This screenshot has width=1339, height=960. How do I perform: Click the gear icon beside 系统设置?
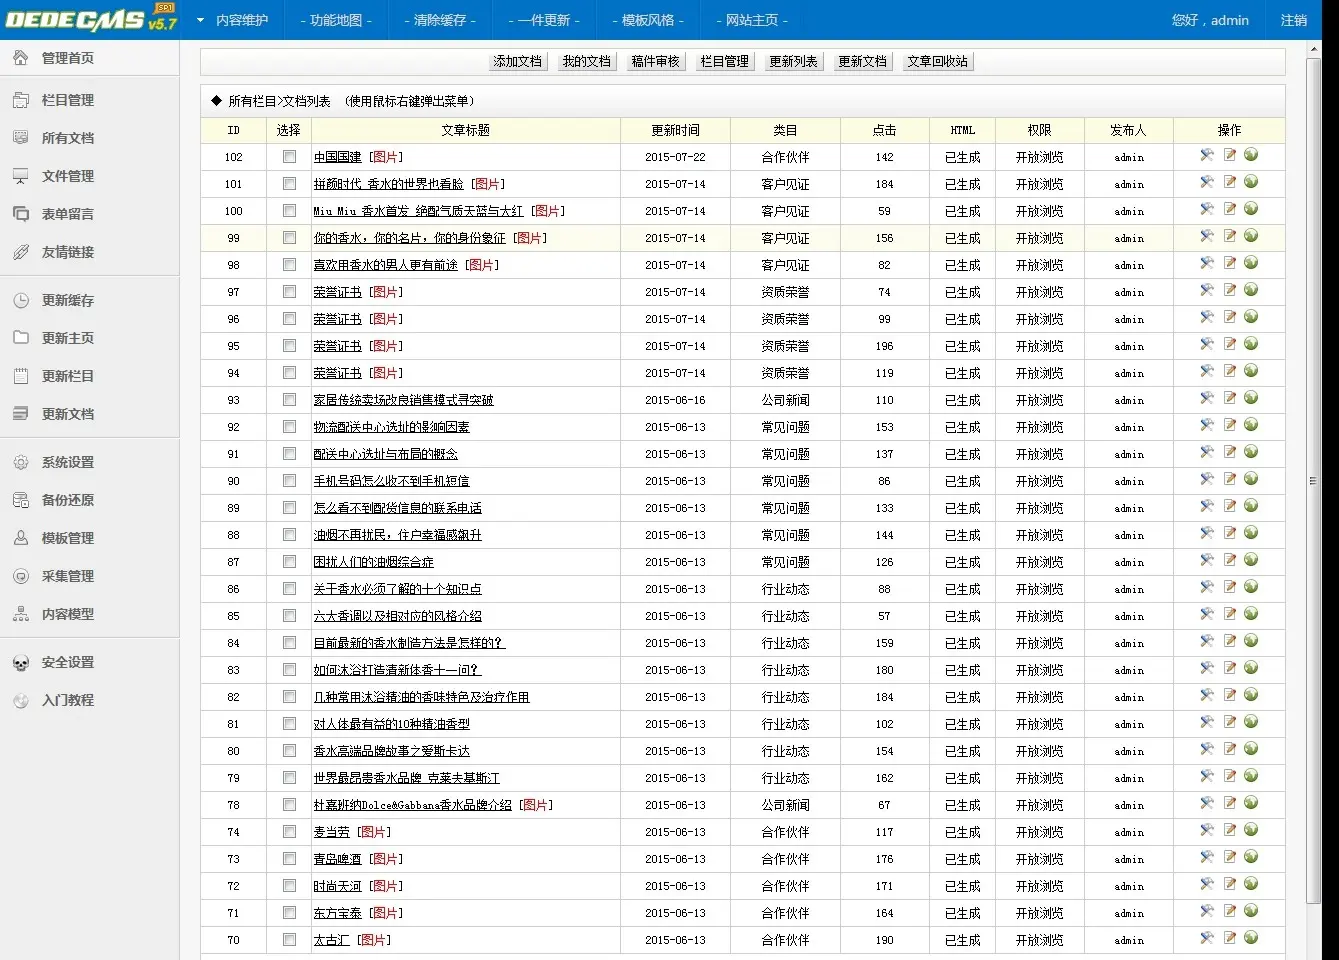tap(20, 462)
